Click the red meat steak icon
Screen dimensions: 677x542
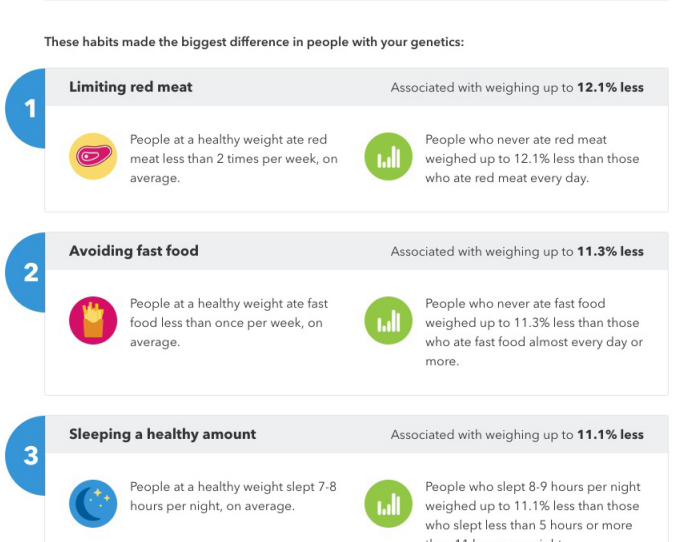(x=93, y=156)
